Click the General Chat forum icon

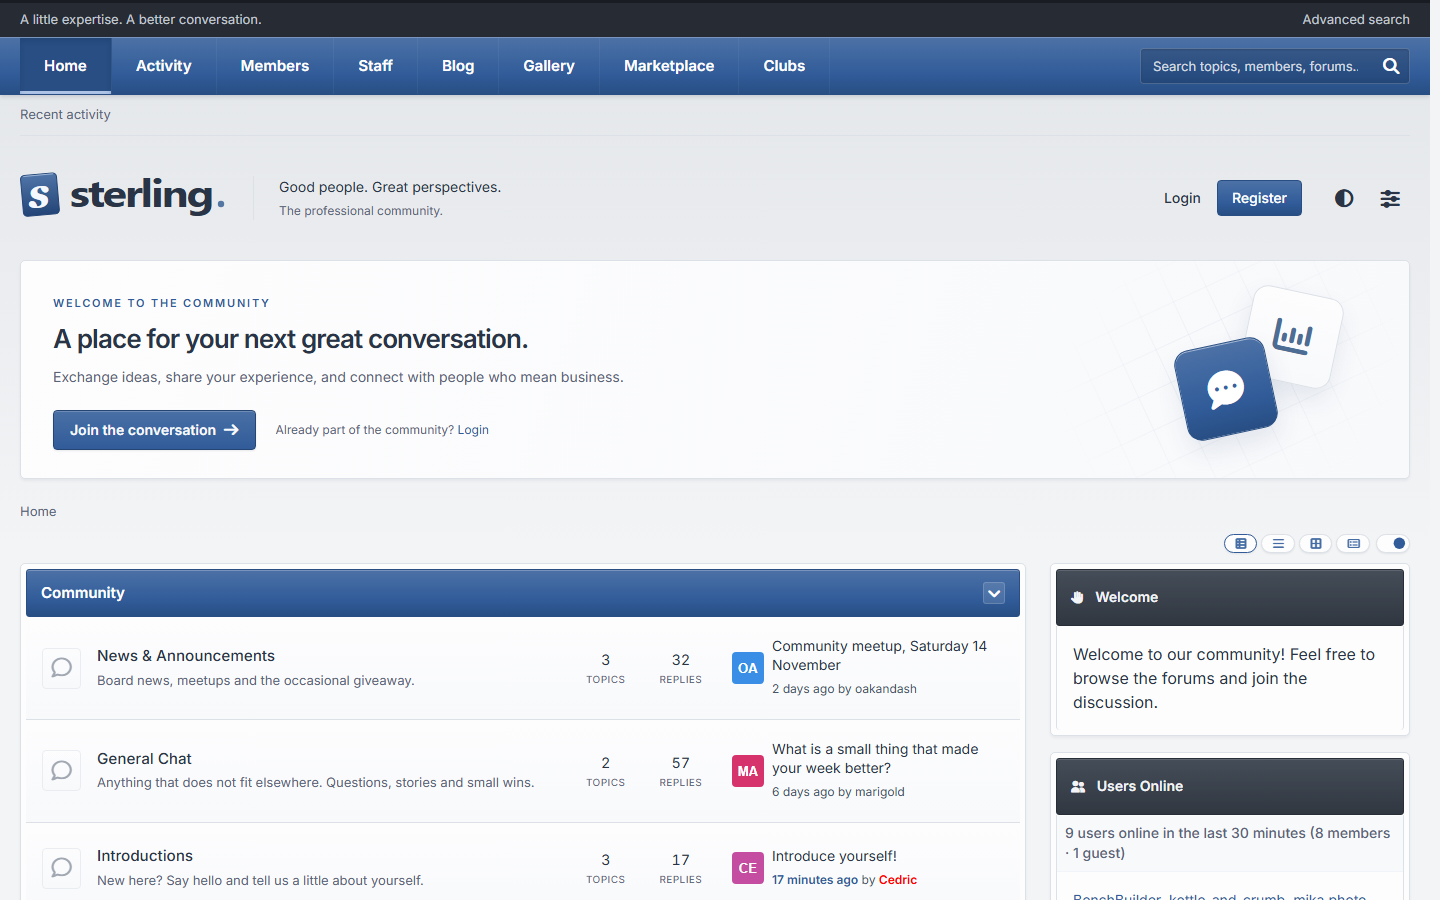(61, 771)
